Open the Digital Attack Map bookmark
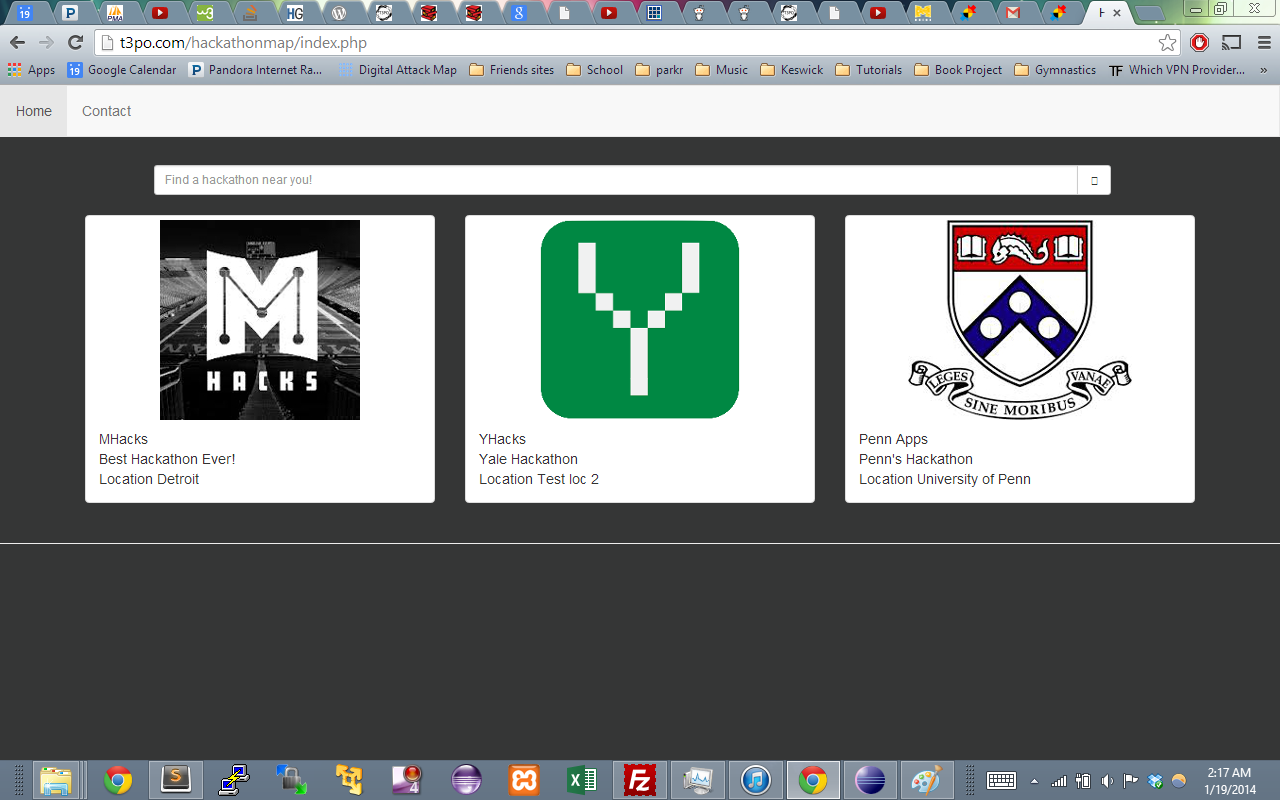The image size is (1280, 800). 397,70
